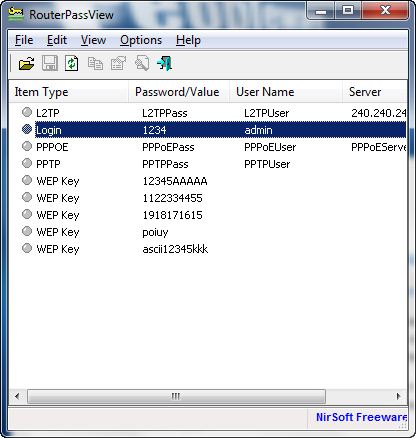Screen dimensions: 416x438
Task: Click the L2TPPass password value
Action: pyautogui.click(x=165, y=113)
